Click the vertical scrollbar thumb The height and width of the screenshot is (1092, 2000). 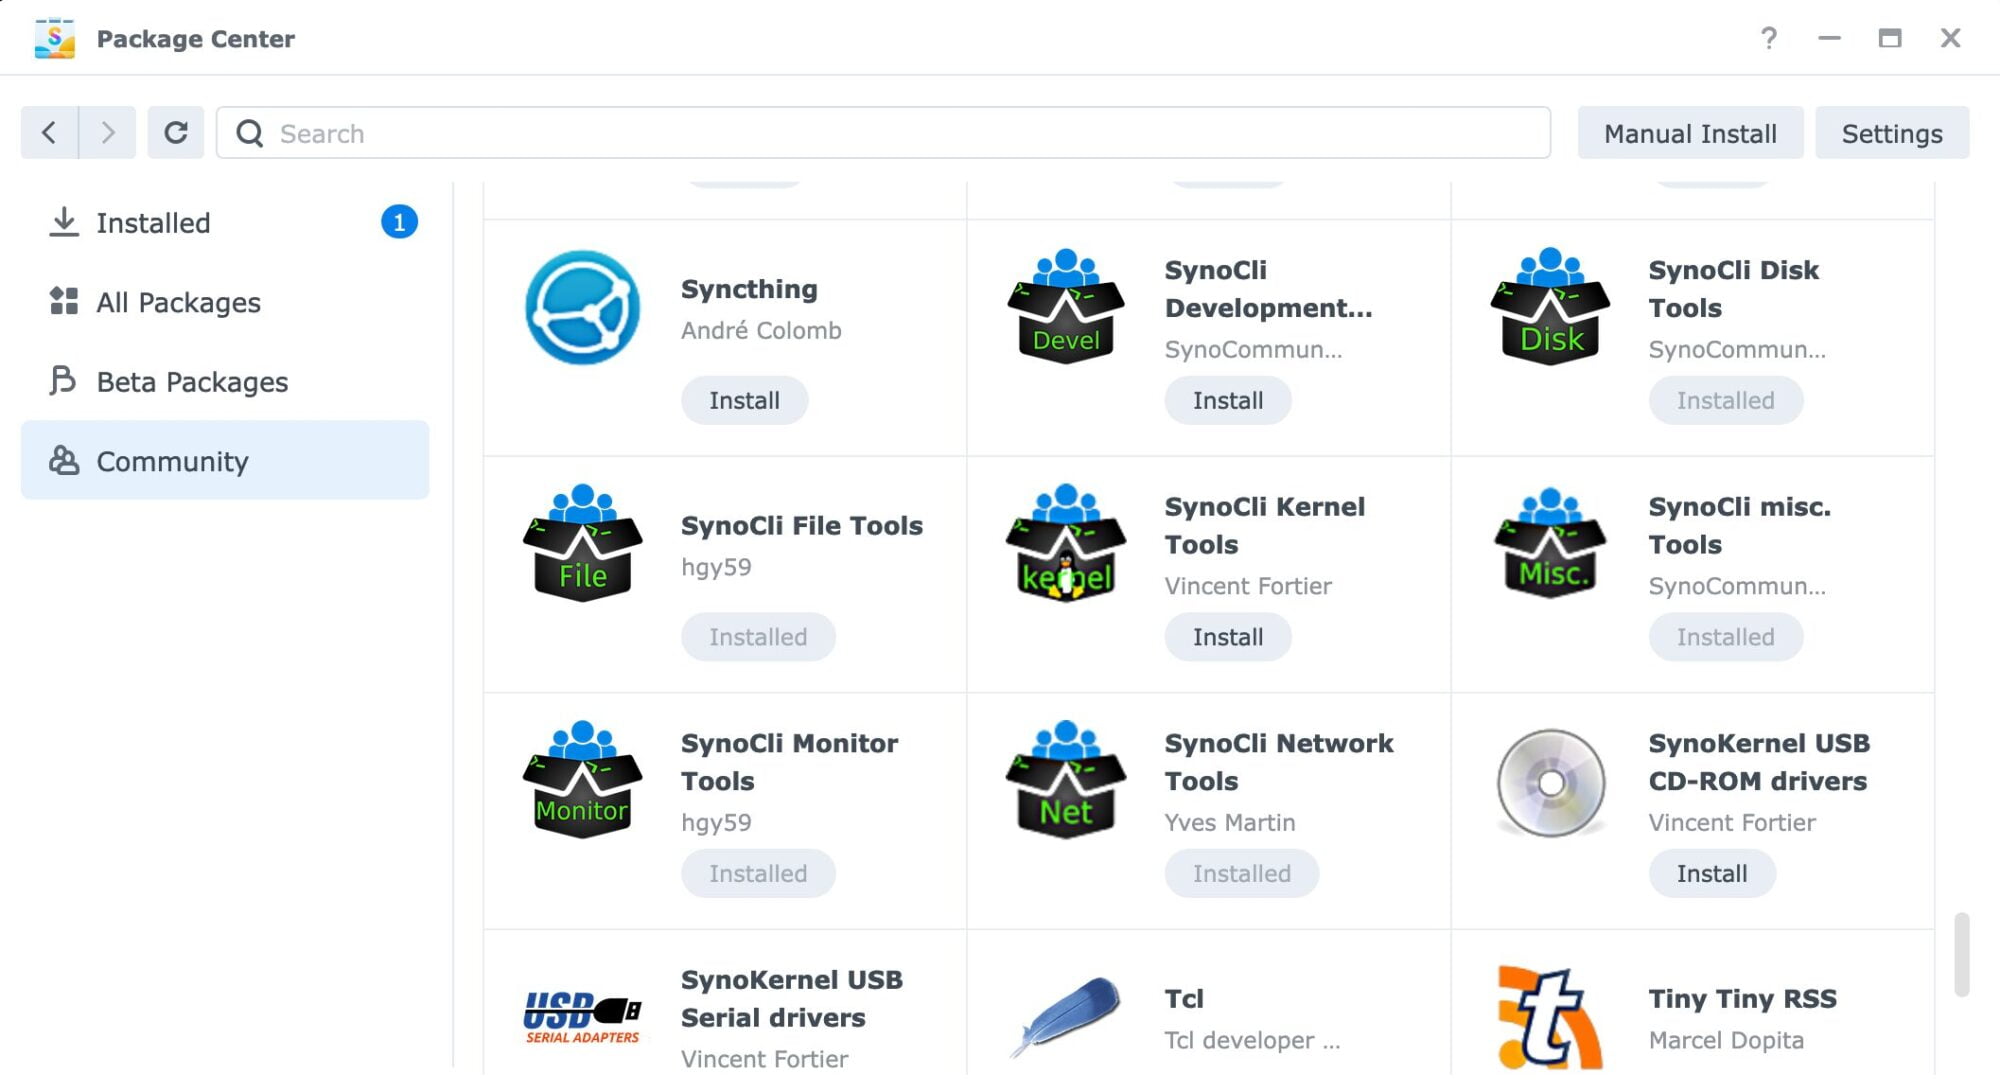click(x=1961, y=954)
